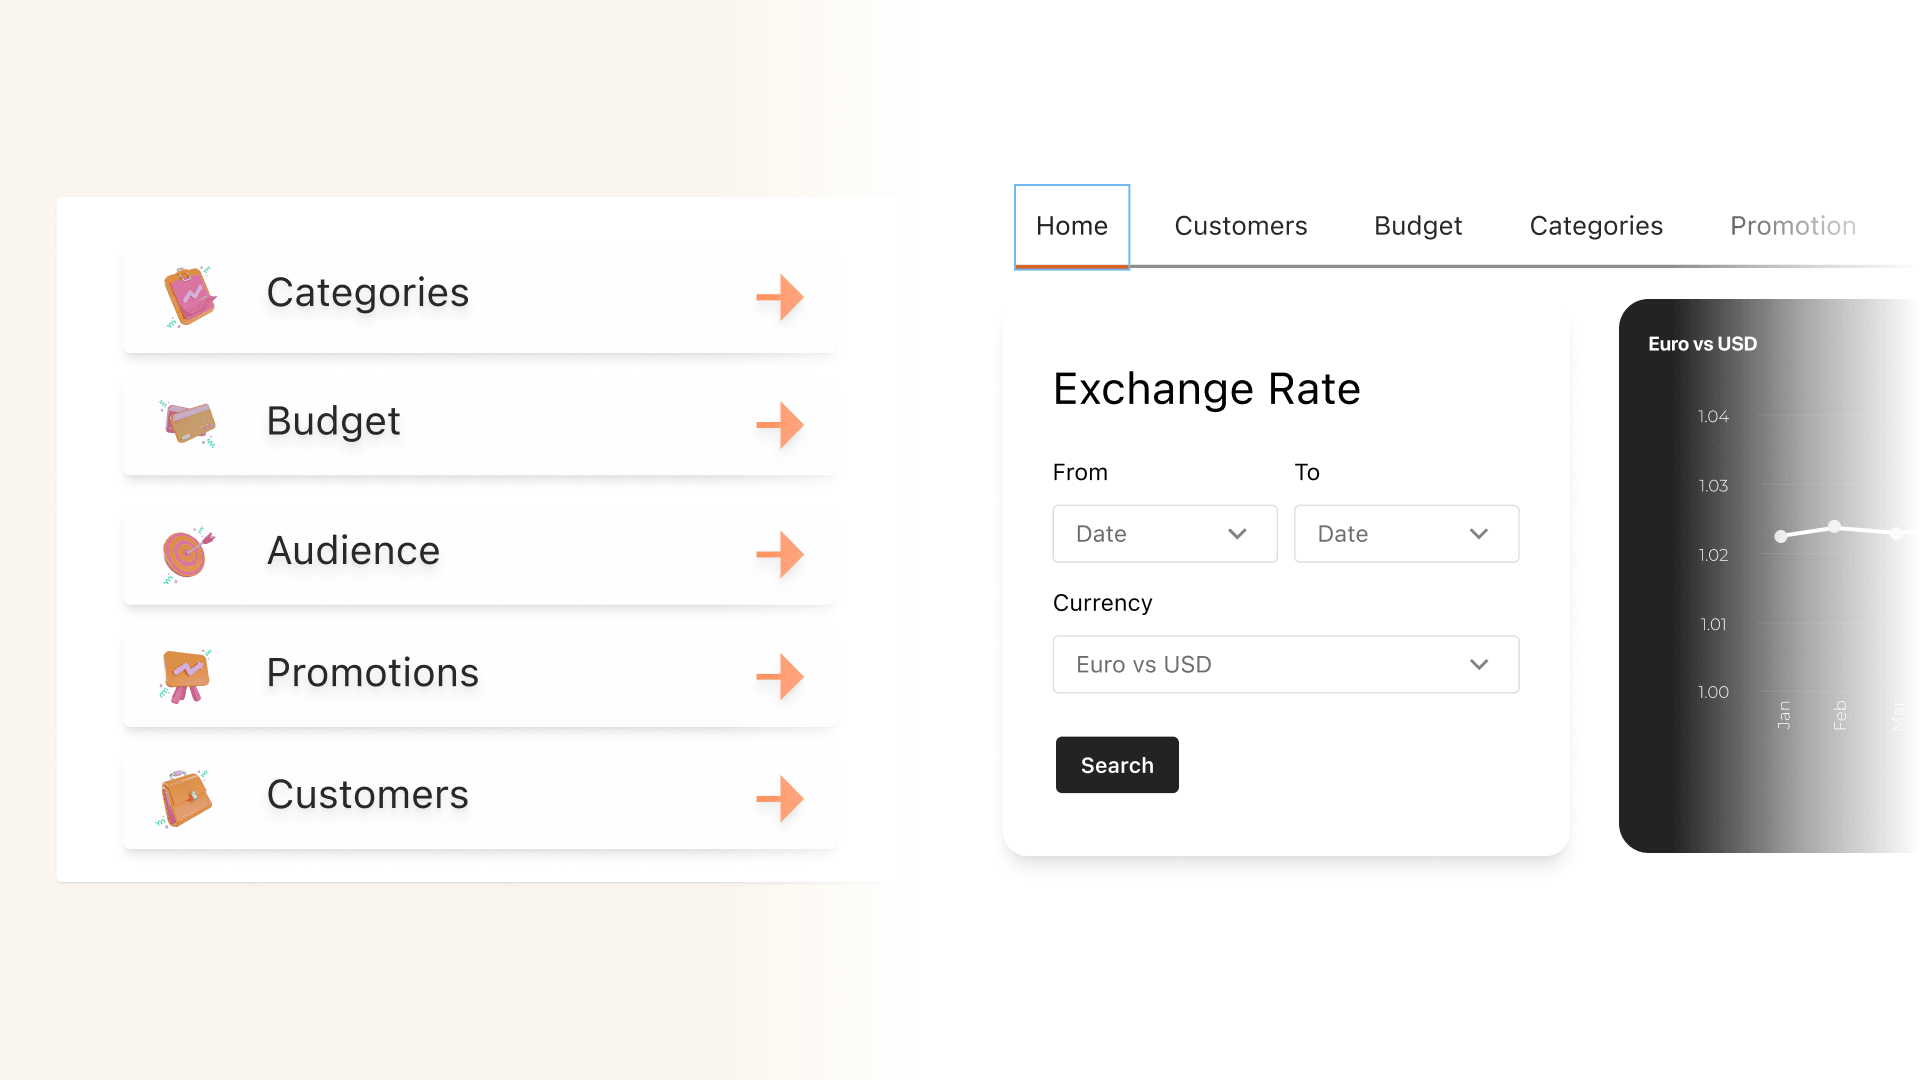Click the Promotions easel chart icon
1920x1080 pixels.
(189, 675)
